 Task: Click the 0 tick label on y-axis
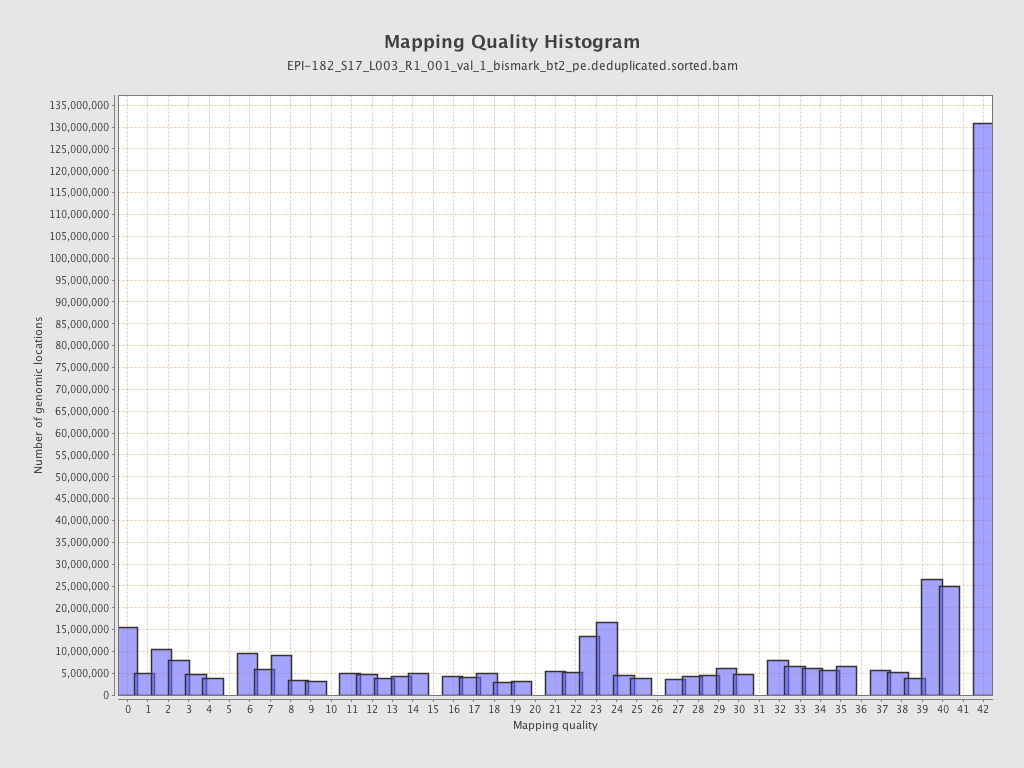[106, 696]
